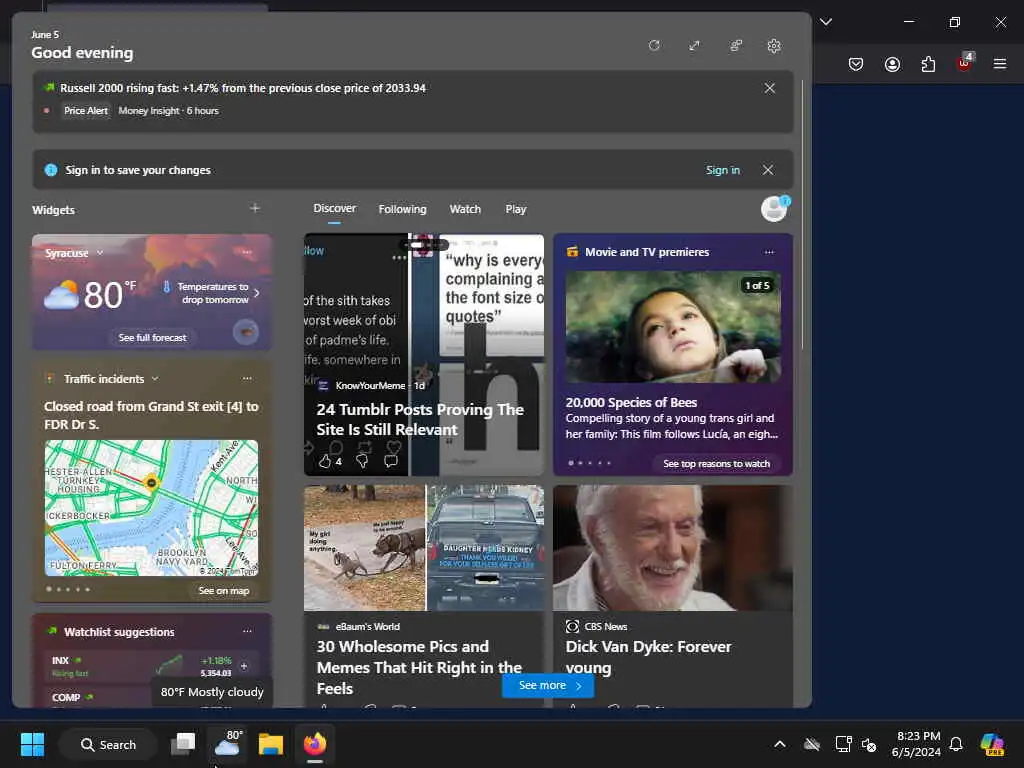
Task: Click weather widget icon in taskbar
Action: pyautogui.click(x=227, y=743)
